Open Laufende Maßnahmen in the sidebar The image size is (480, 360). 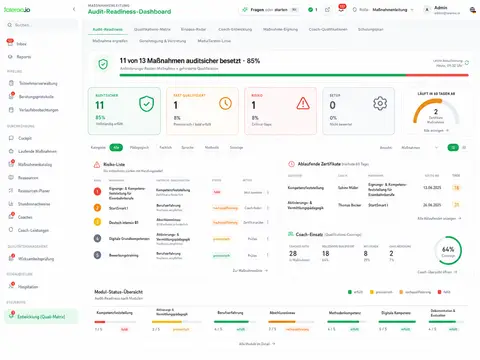[37, 151]
